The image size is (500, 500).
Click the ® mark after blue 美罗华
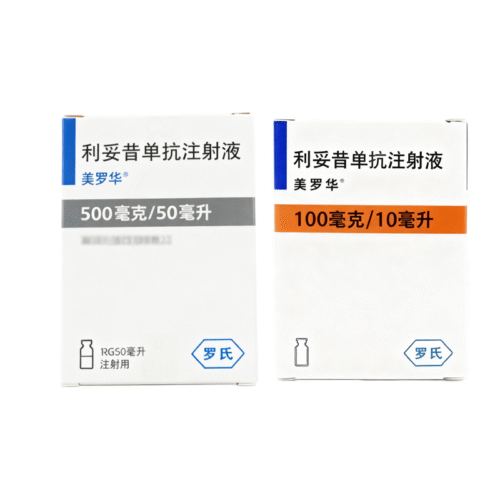coord(126,174)
